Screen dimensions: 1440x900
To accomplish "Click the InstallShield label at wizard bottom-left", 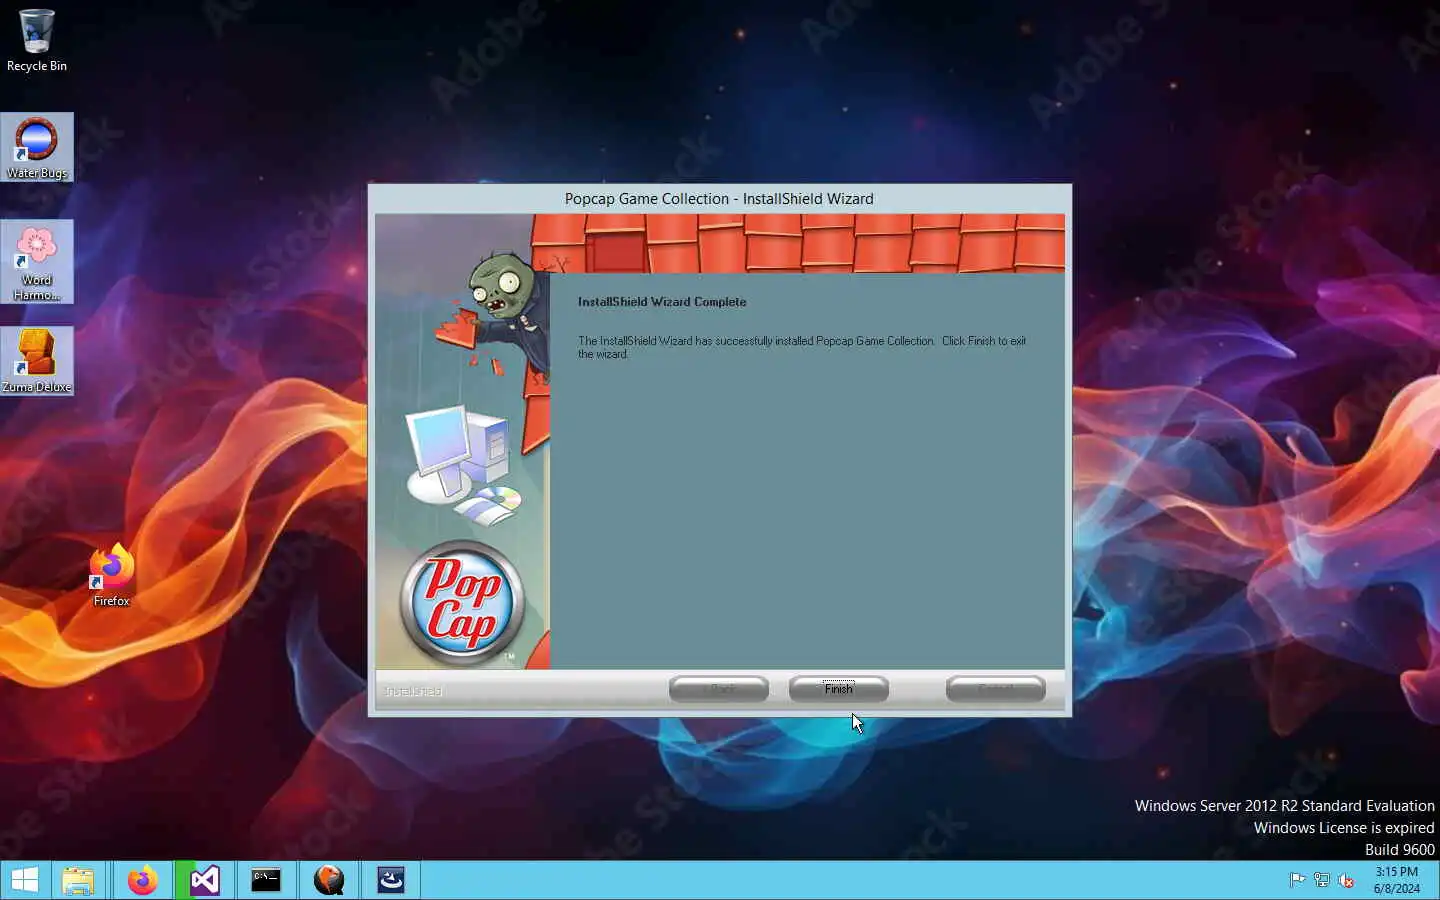I will click(413, 691).
